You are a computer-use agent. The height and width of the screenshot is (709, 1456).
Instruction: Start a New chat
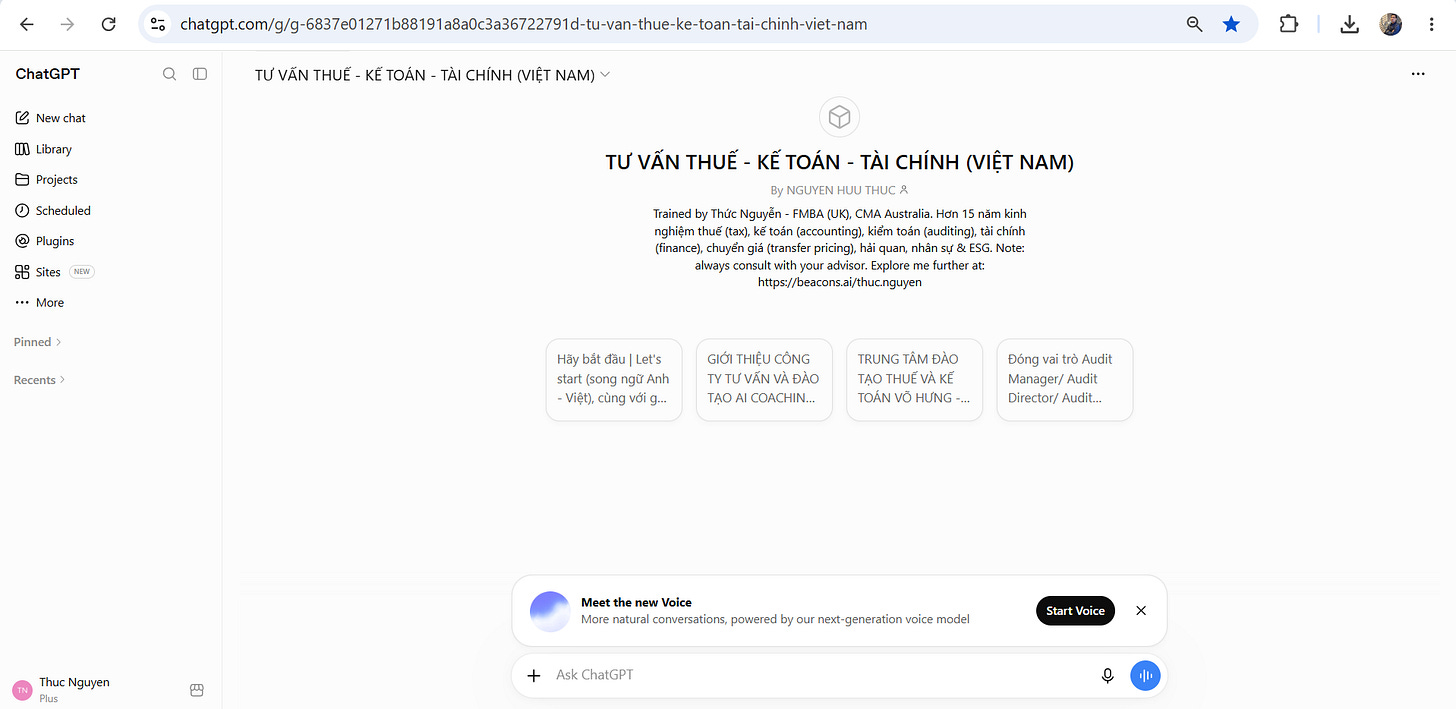point(111,118)
